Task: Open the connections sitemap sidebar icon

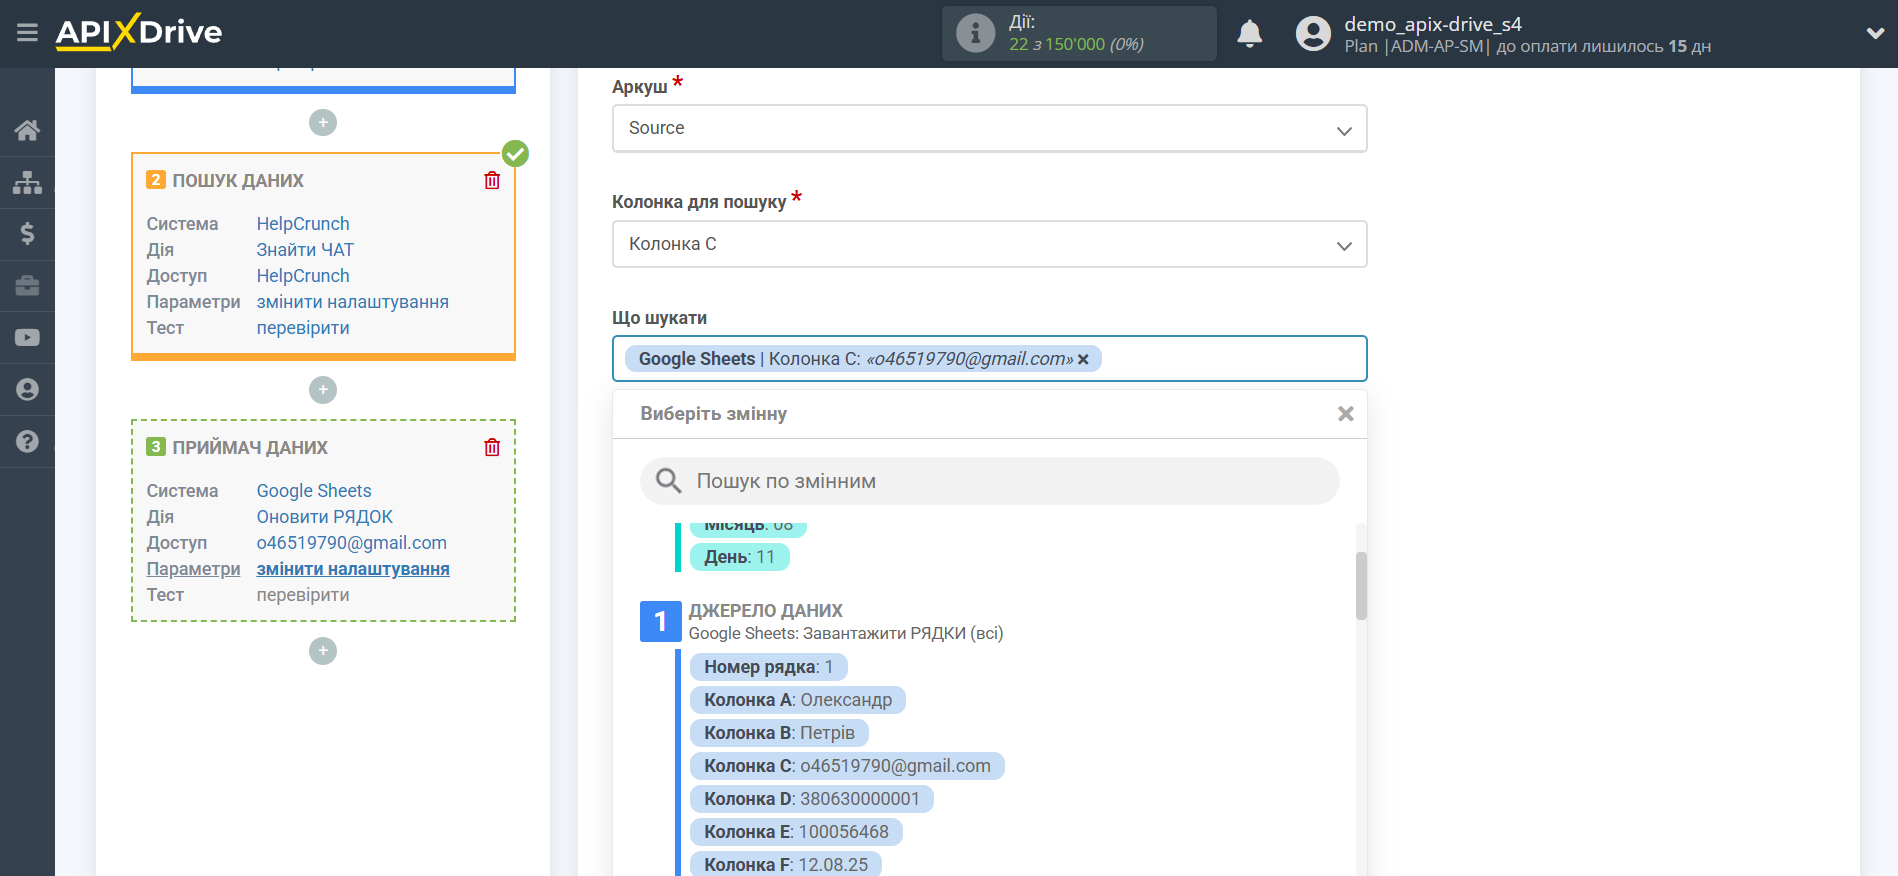Action: [x=27, y=182]
